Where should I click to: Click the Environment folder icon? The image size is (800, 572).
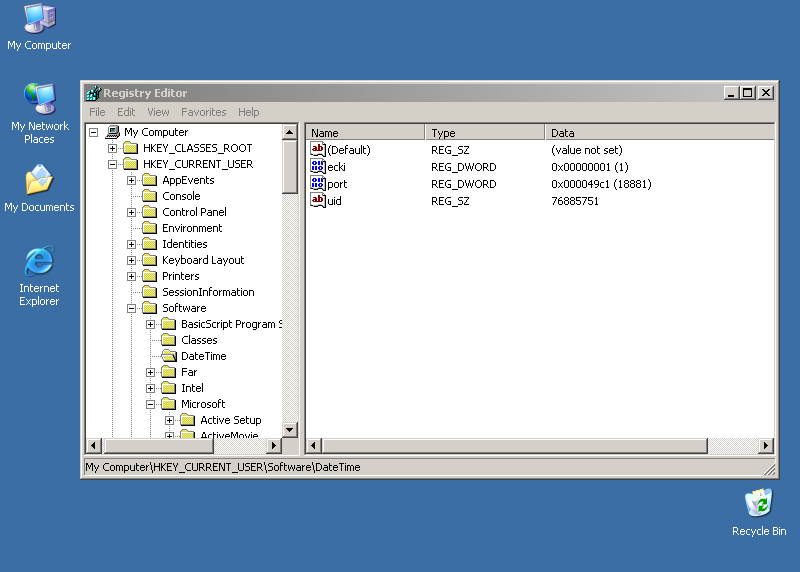pyautogui.click(x=150, y=228)
